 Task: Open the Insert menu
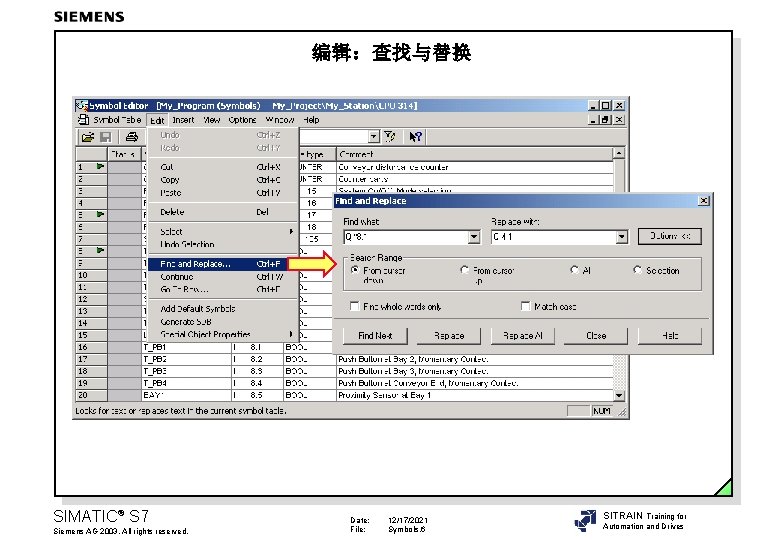(x=183, y=120)
